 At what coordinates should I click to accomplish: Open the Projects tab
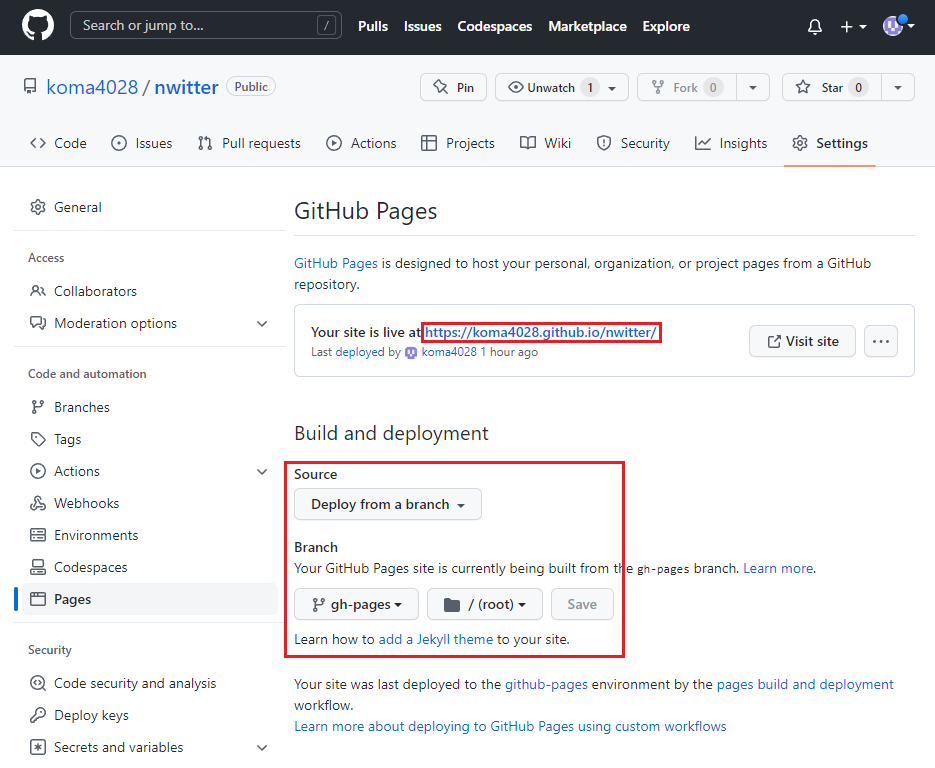click(x=458, y=143)
